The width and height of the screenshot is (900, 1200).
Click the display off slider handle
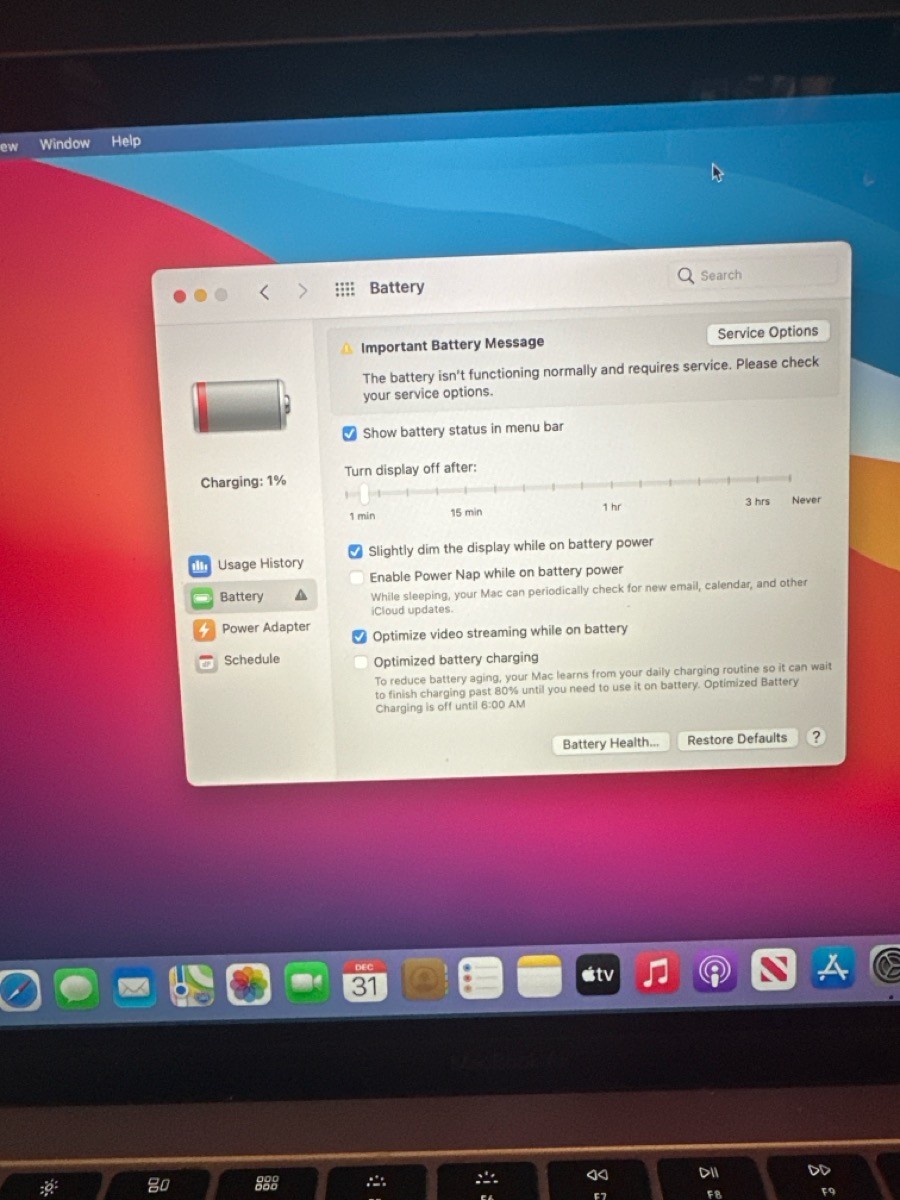(364, 493)
